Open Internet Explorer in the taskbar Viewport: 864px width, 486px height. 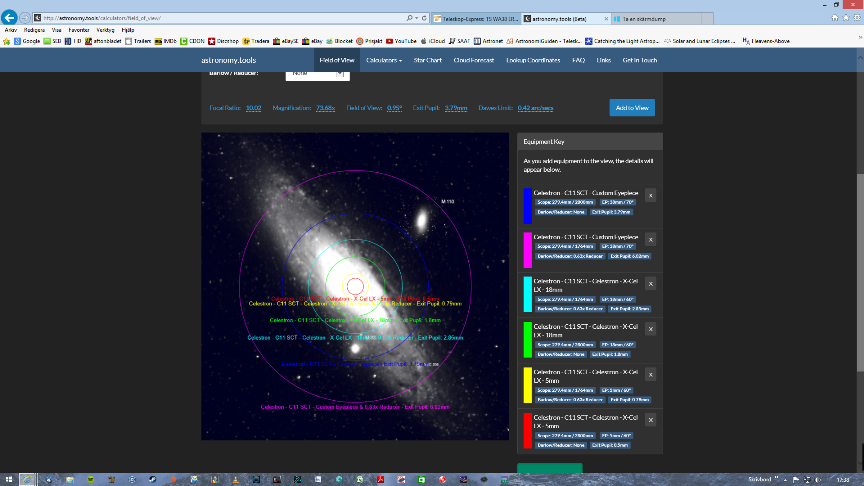[27, 479]
